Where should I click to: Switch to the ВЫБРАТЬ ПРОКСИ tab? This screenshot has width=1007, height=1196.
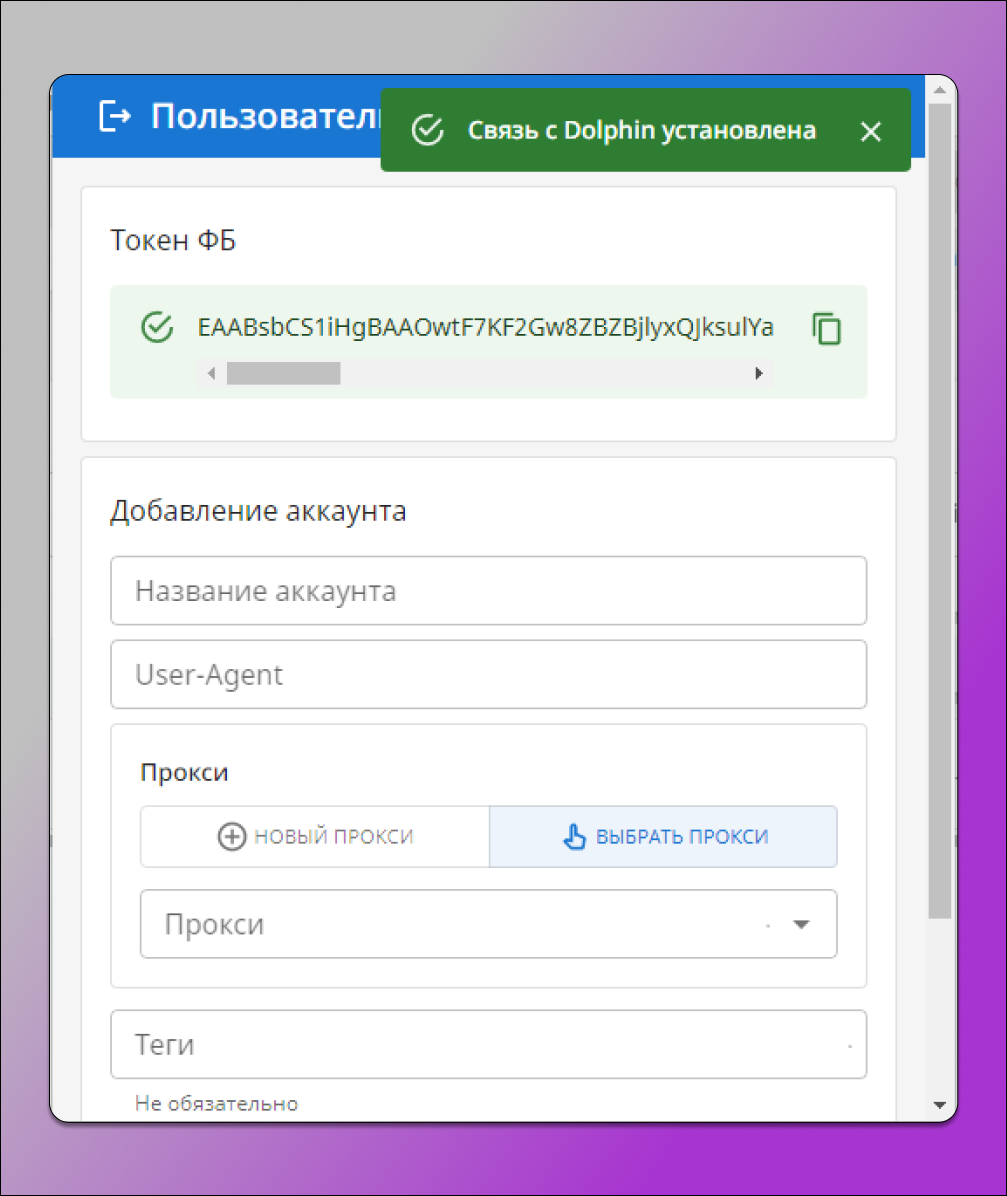663,836
